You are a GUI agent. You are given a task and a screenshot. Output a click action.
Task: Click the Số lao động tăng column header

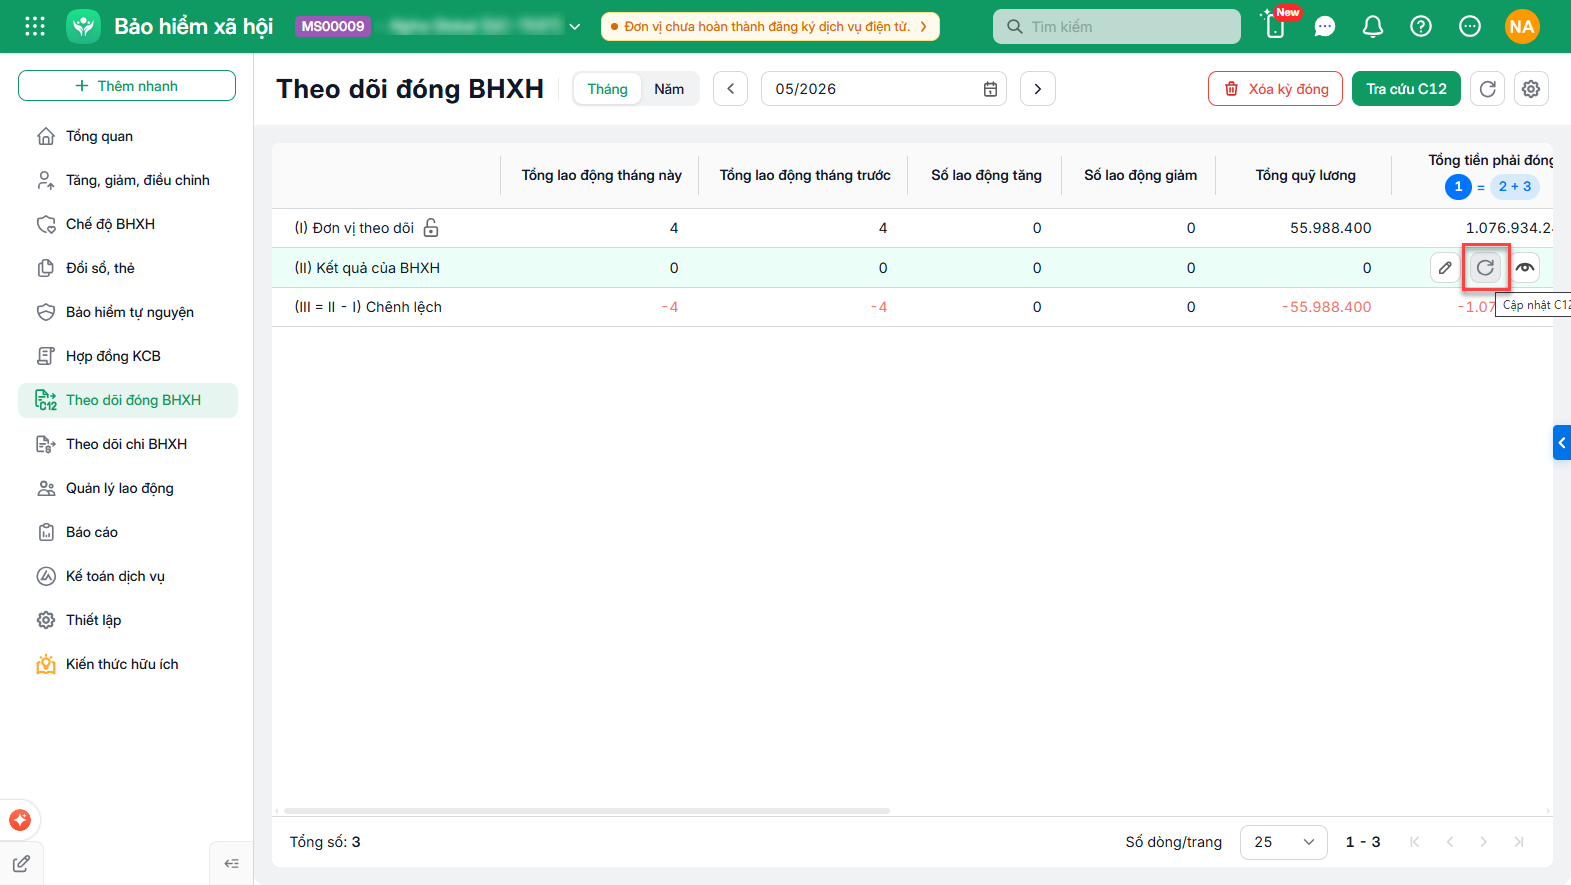(x=986, y=175)
